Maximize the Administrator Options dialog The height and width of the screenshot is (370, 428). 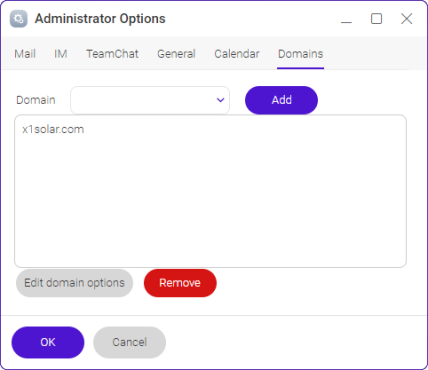(x=376, y=19)
